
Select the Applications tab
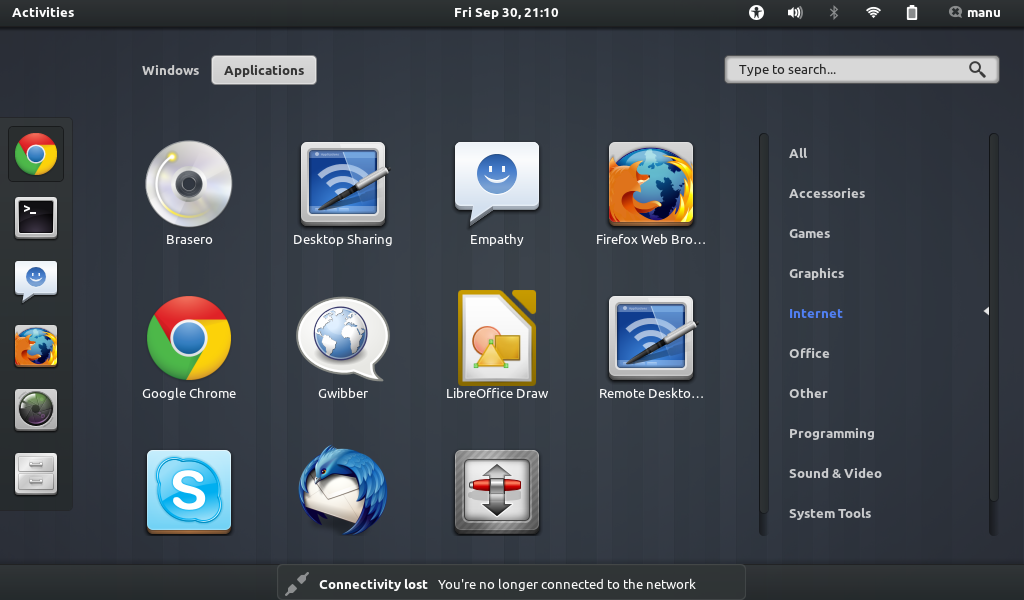pyautogui.click(x=263, y=70)
